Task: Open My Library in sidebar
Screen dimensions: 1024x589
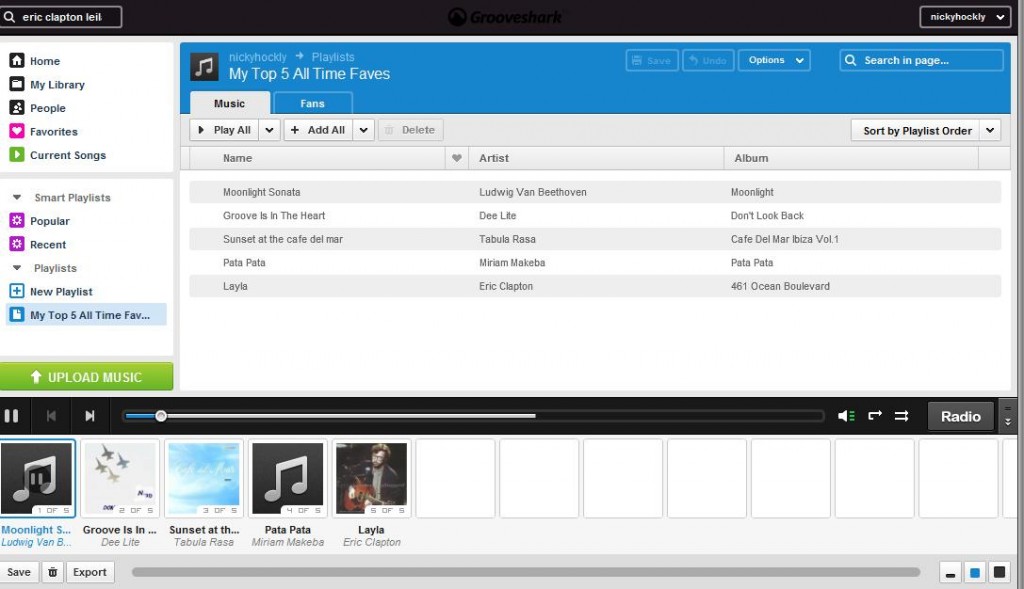Action: 47,84
